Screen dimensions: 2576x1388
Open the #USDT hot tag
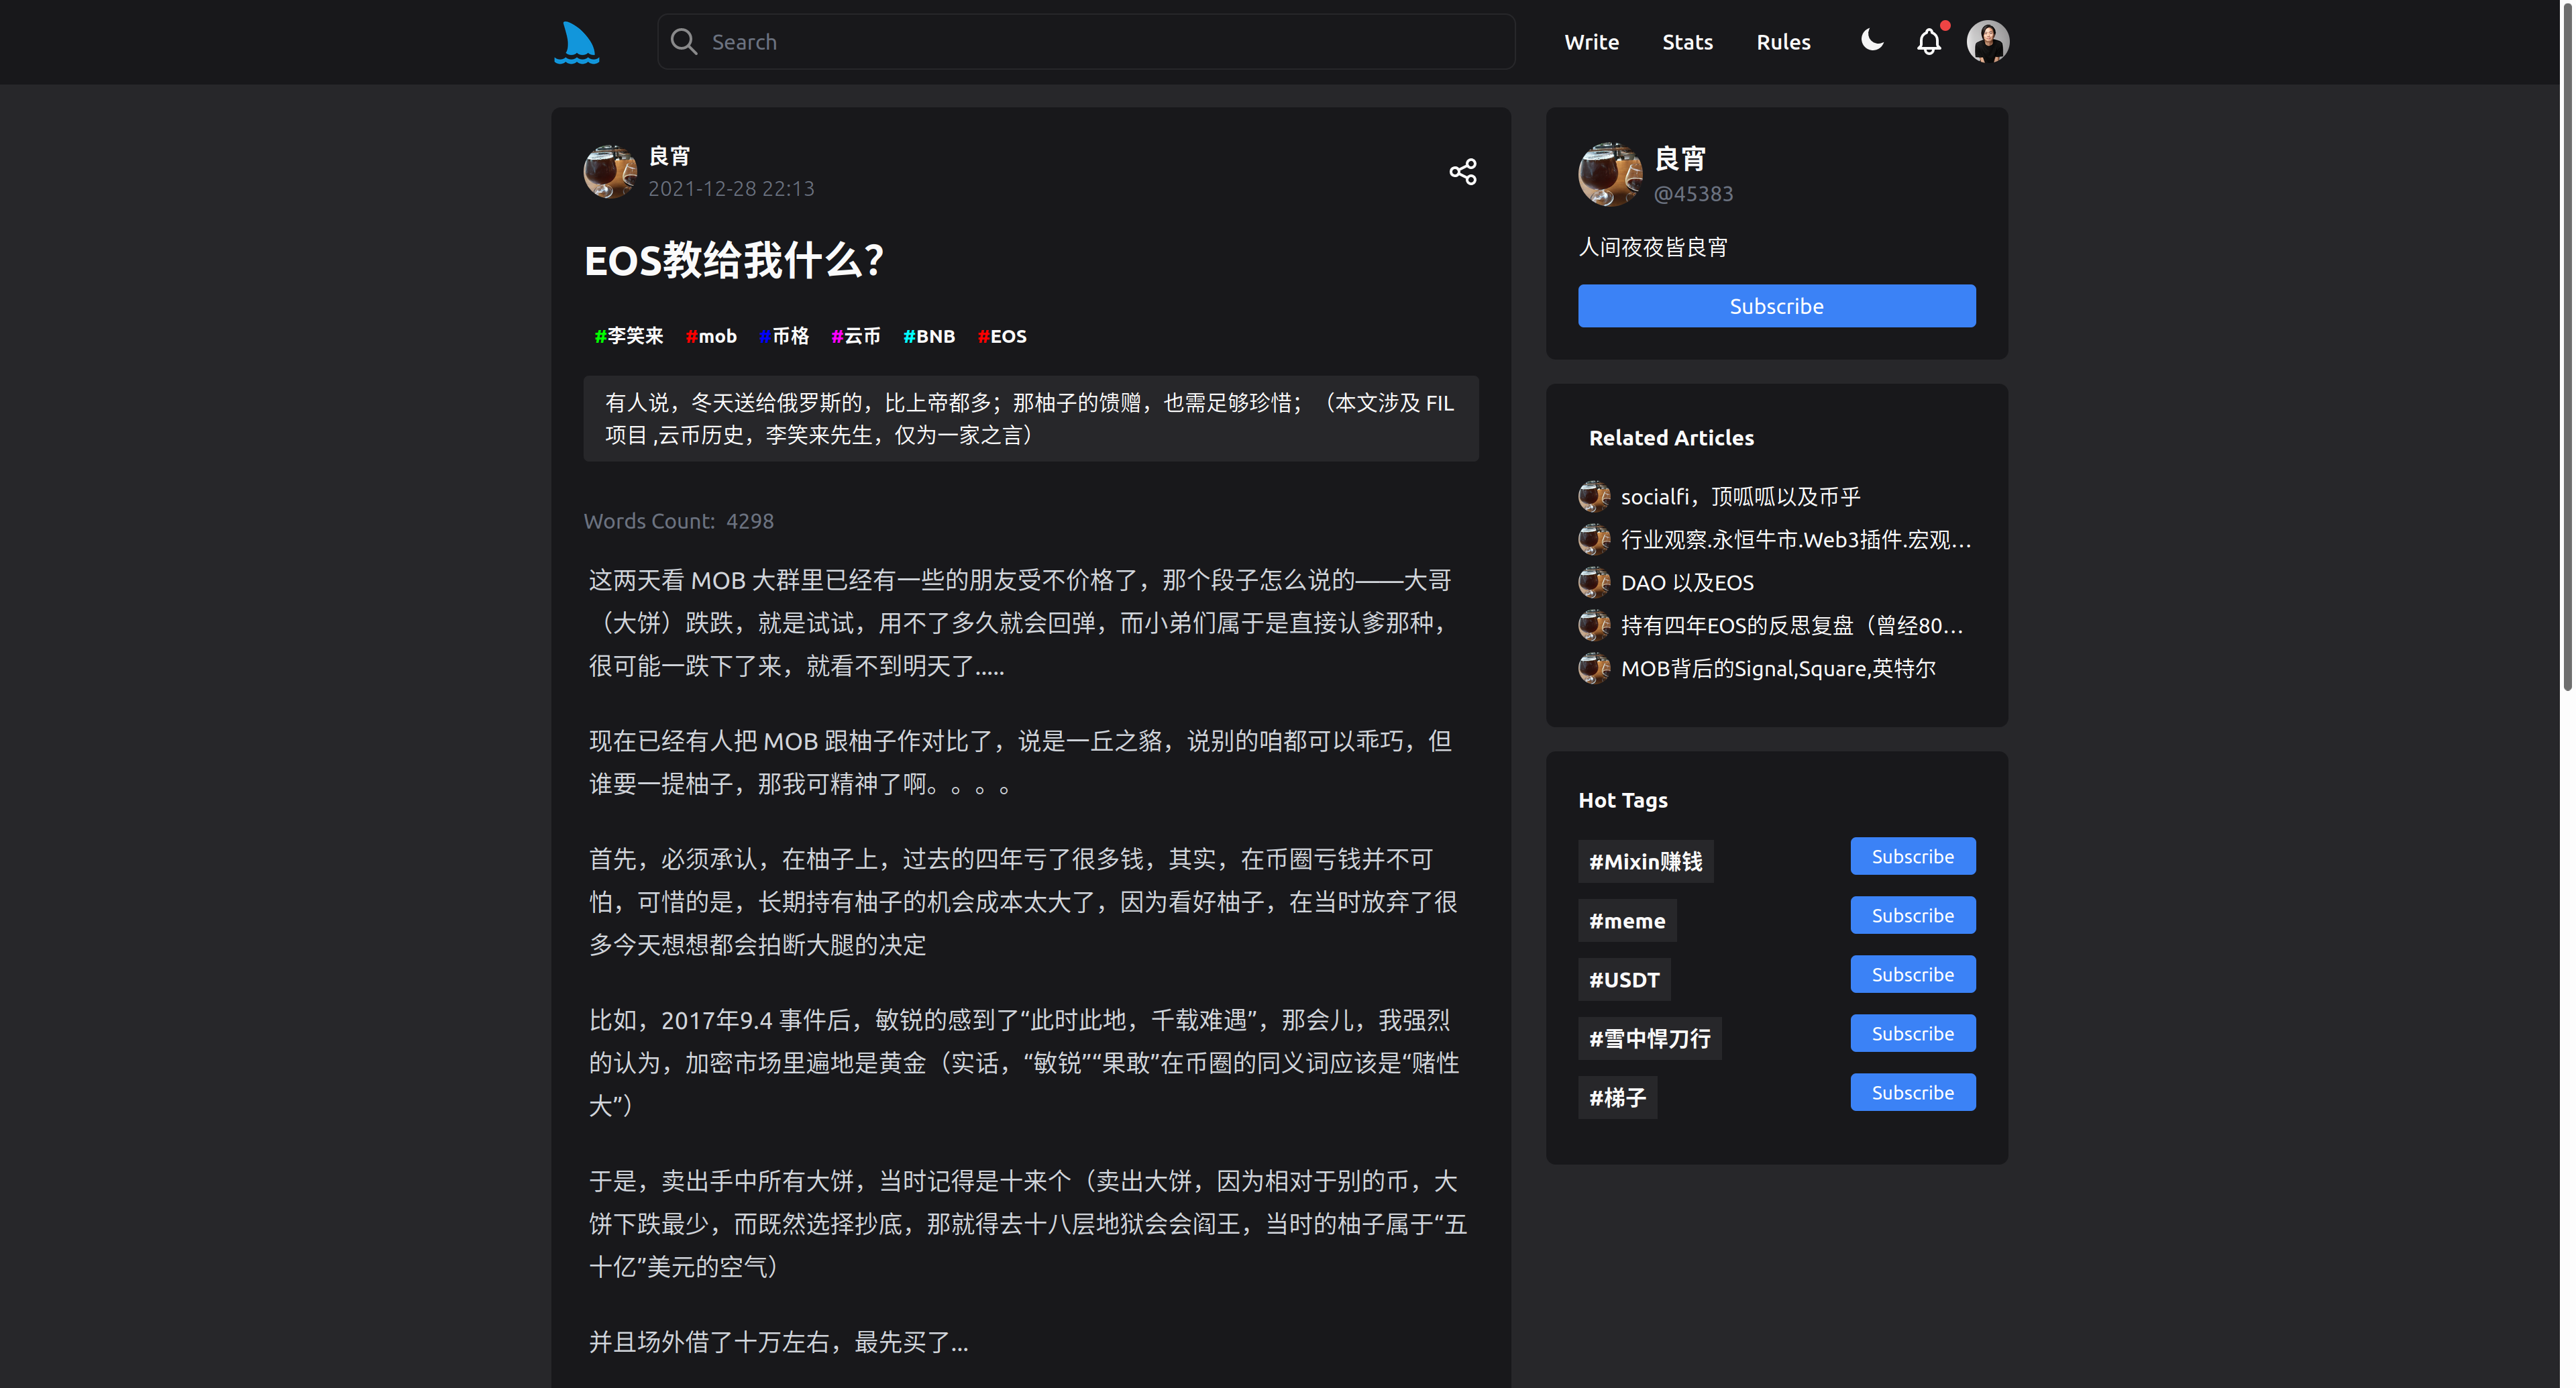pyautogui.click(x=1624, y=980)
